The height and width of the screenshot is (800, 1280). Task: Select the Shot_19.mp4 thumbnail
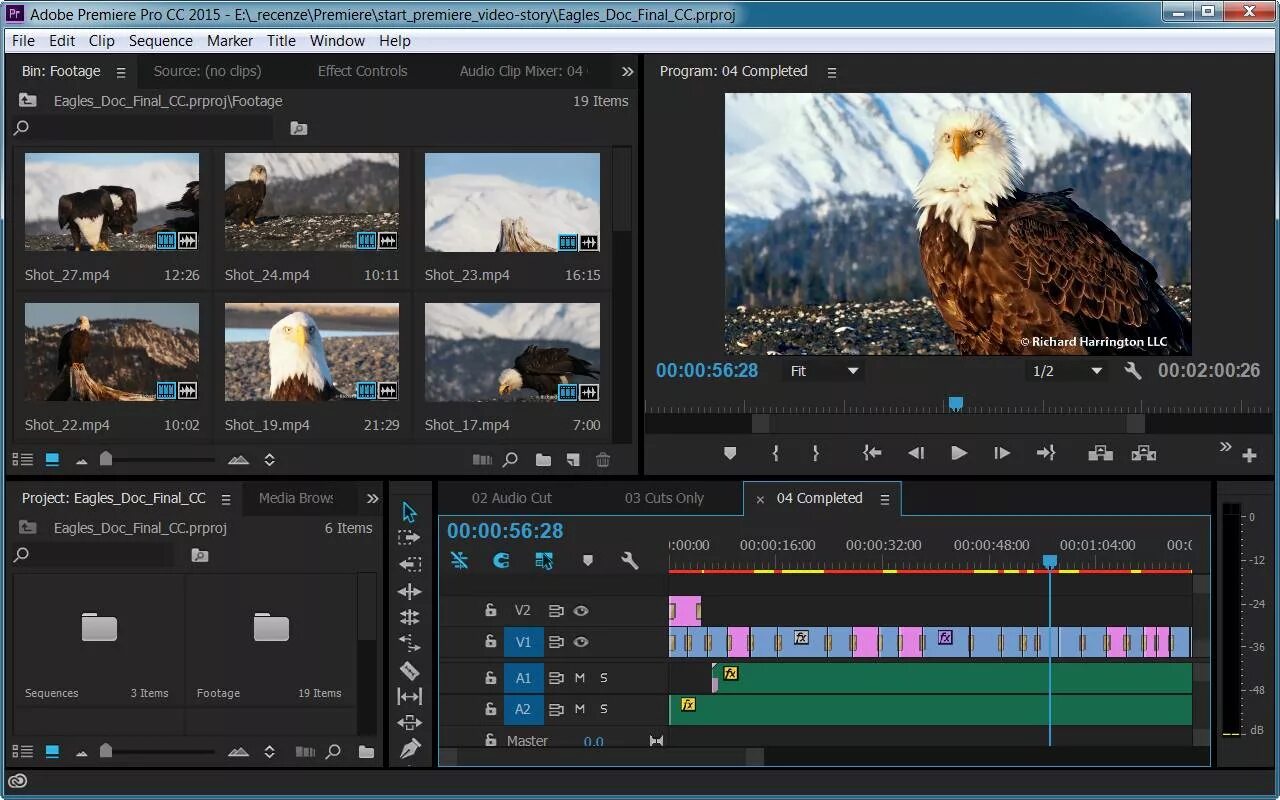[312, 352]
